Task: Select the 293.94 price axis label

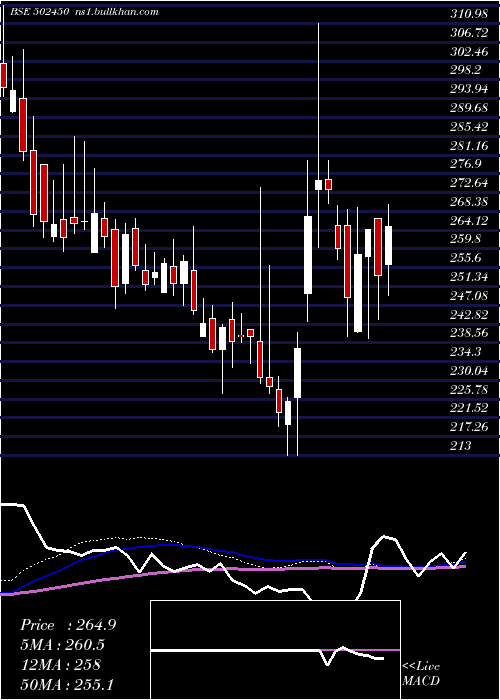Action: click(x=469, y=89)
